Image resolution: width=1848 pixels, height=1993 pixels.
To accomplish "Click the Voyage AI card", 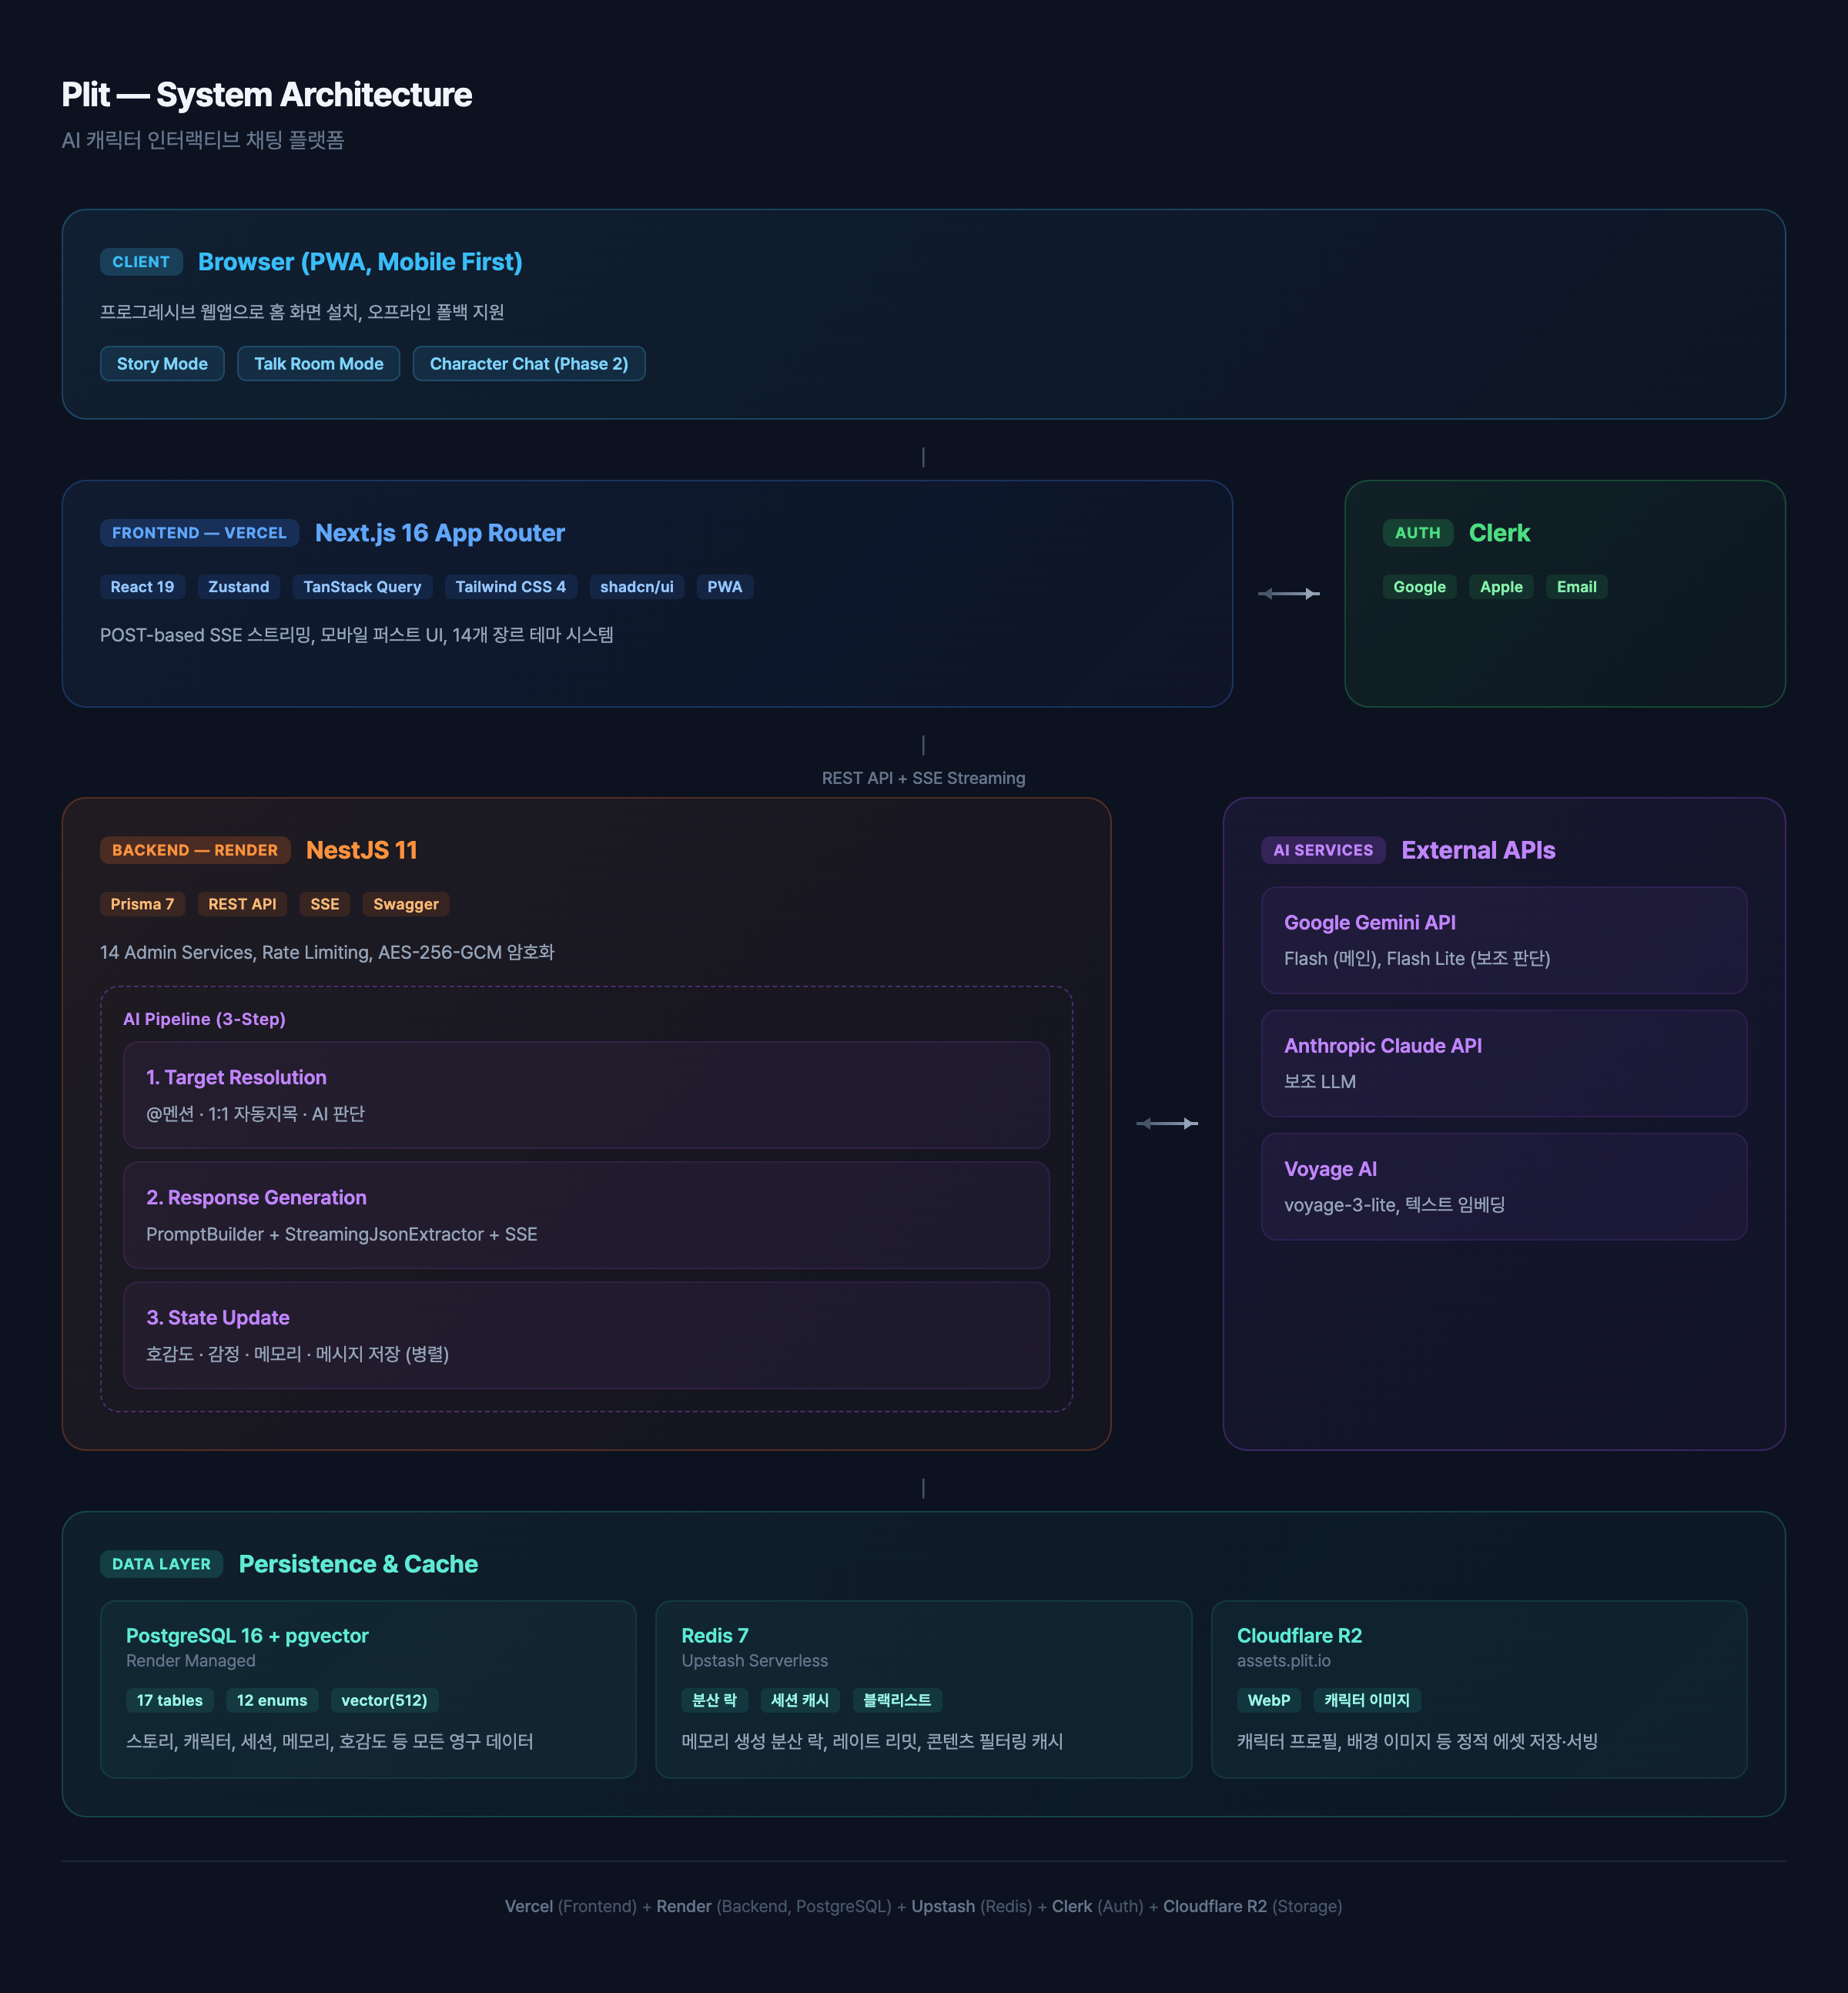I will click(x=1503, y=1186).
